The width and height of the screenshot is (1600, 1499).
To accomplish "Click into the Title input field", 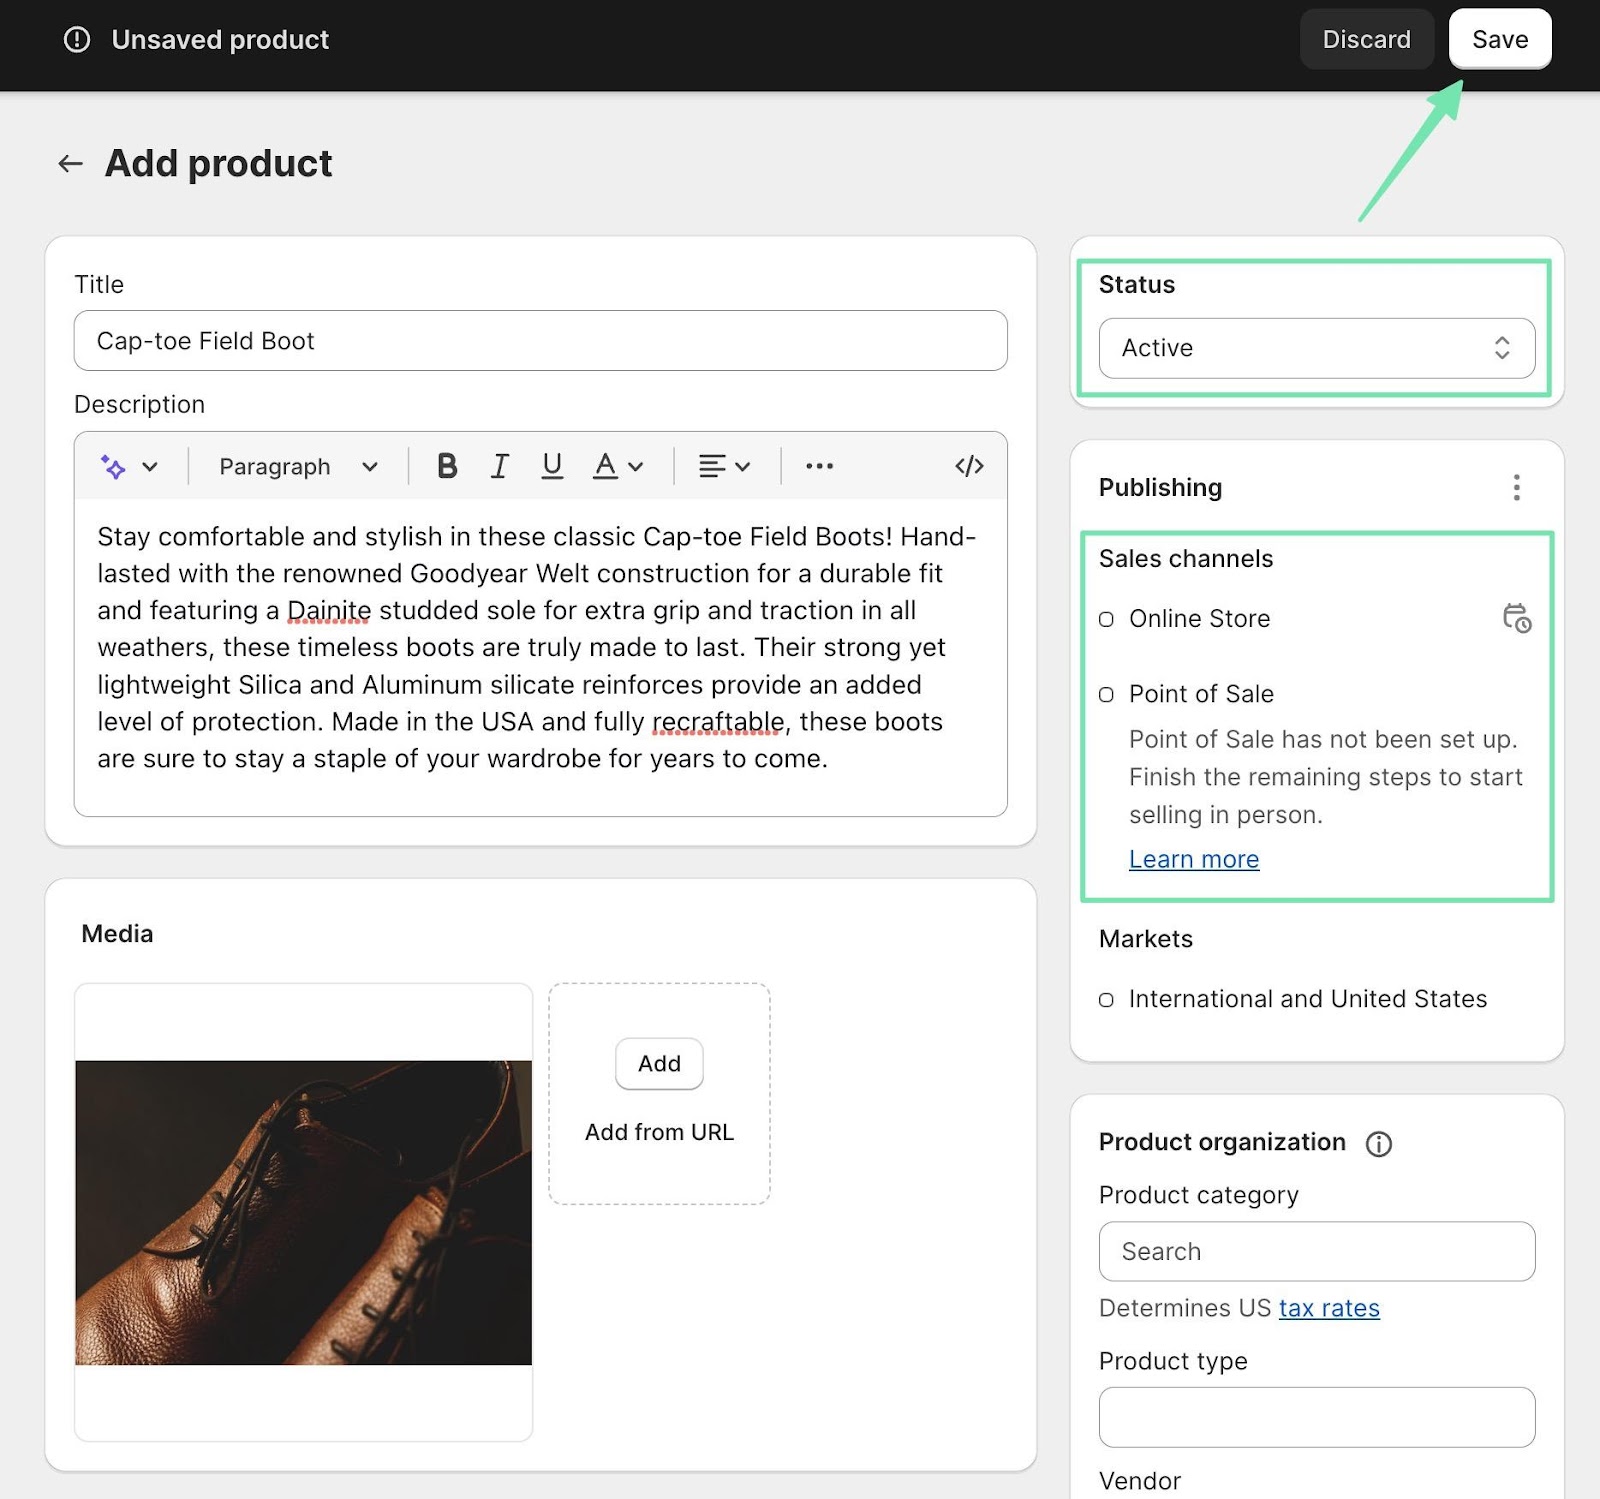I will click(540, 341).
